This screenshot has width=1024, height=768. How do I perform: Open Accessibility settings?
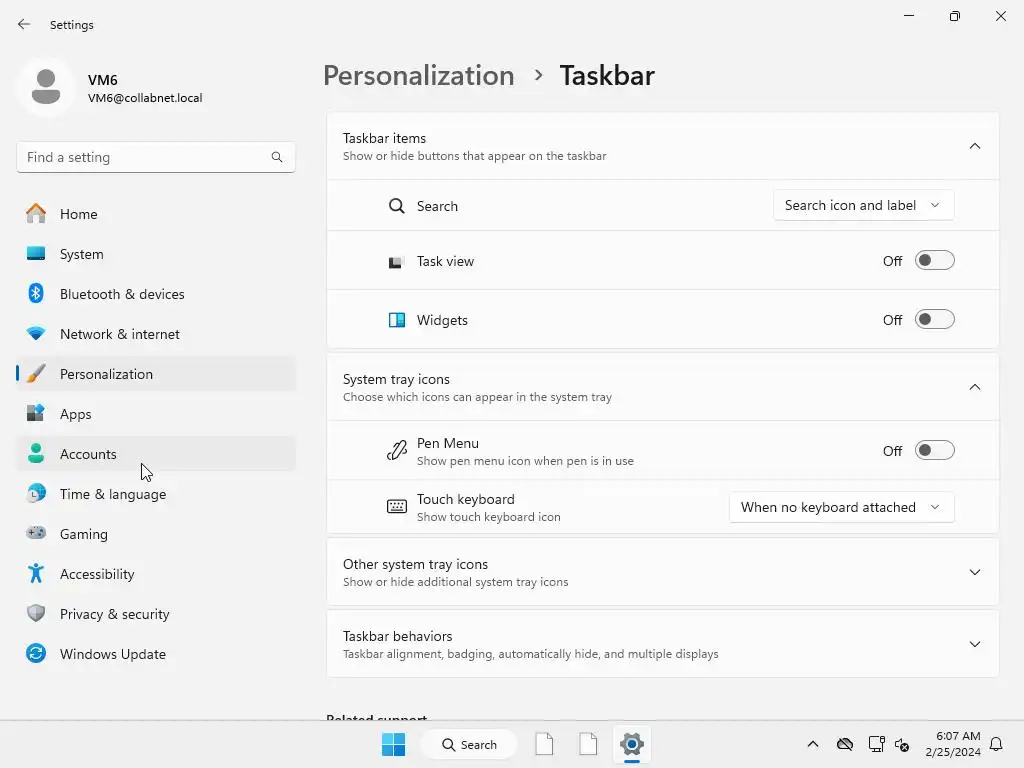155,573
